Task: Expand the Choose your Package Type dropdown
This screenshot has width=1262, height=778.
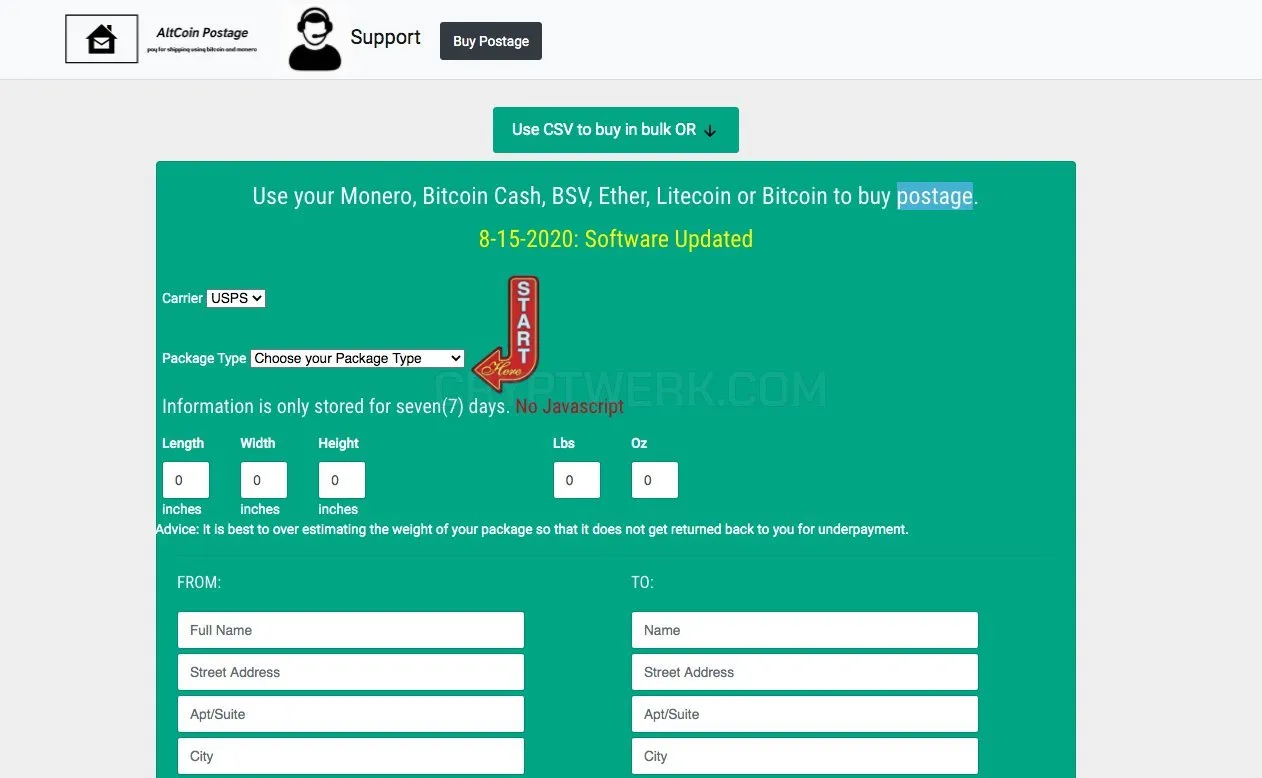Action: (x=357, y=358)
